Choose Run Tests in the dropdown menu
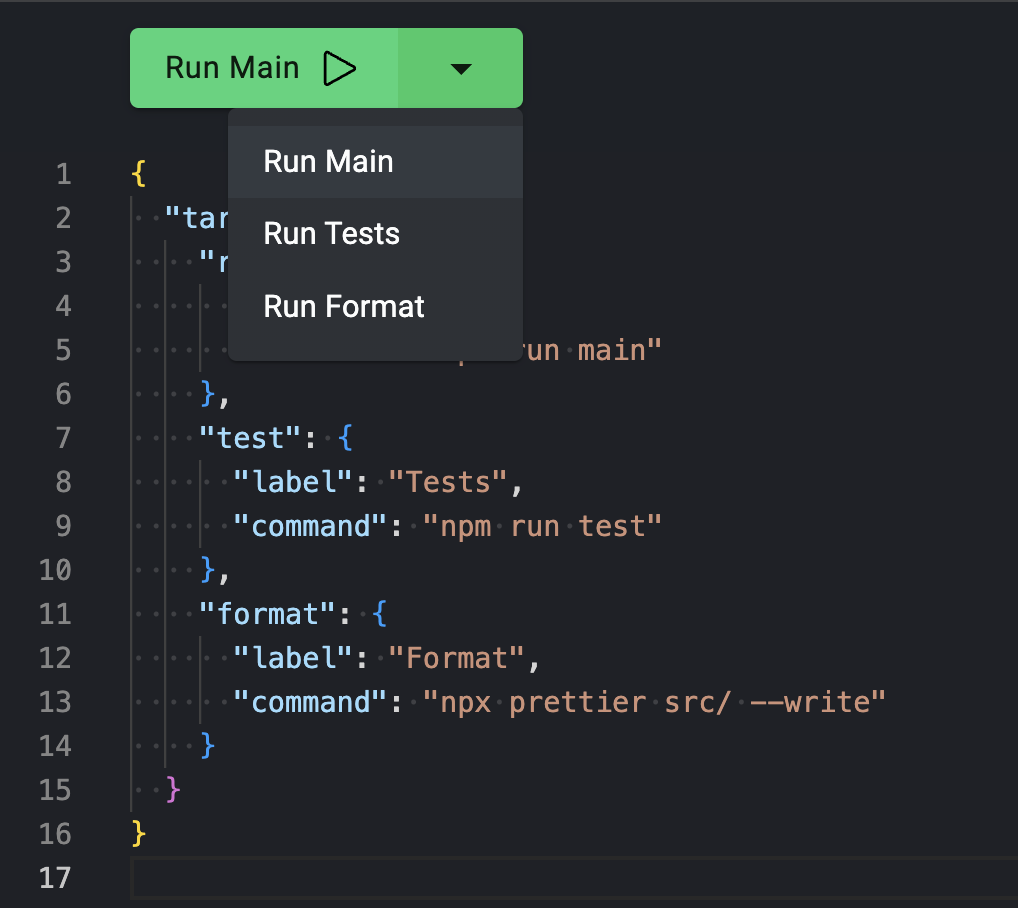 tap(331, 234)
